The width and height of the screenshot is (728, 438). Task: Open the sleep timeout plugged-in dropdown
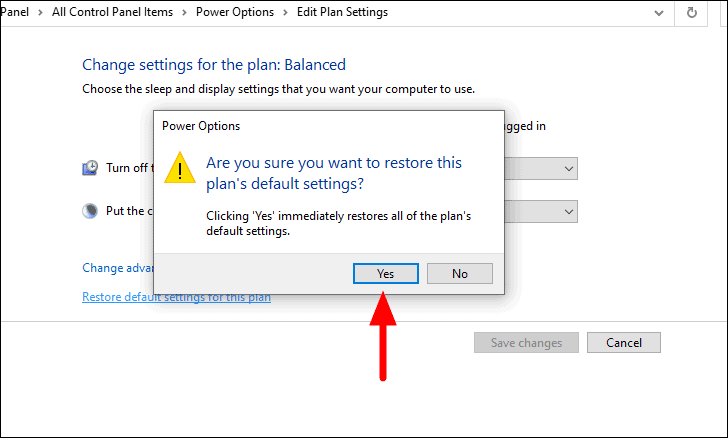pyautogui.click(x=541, y=211)
